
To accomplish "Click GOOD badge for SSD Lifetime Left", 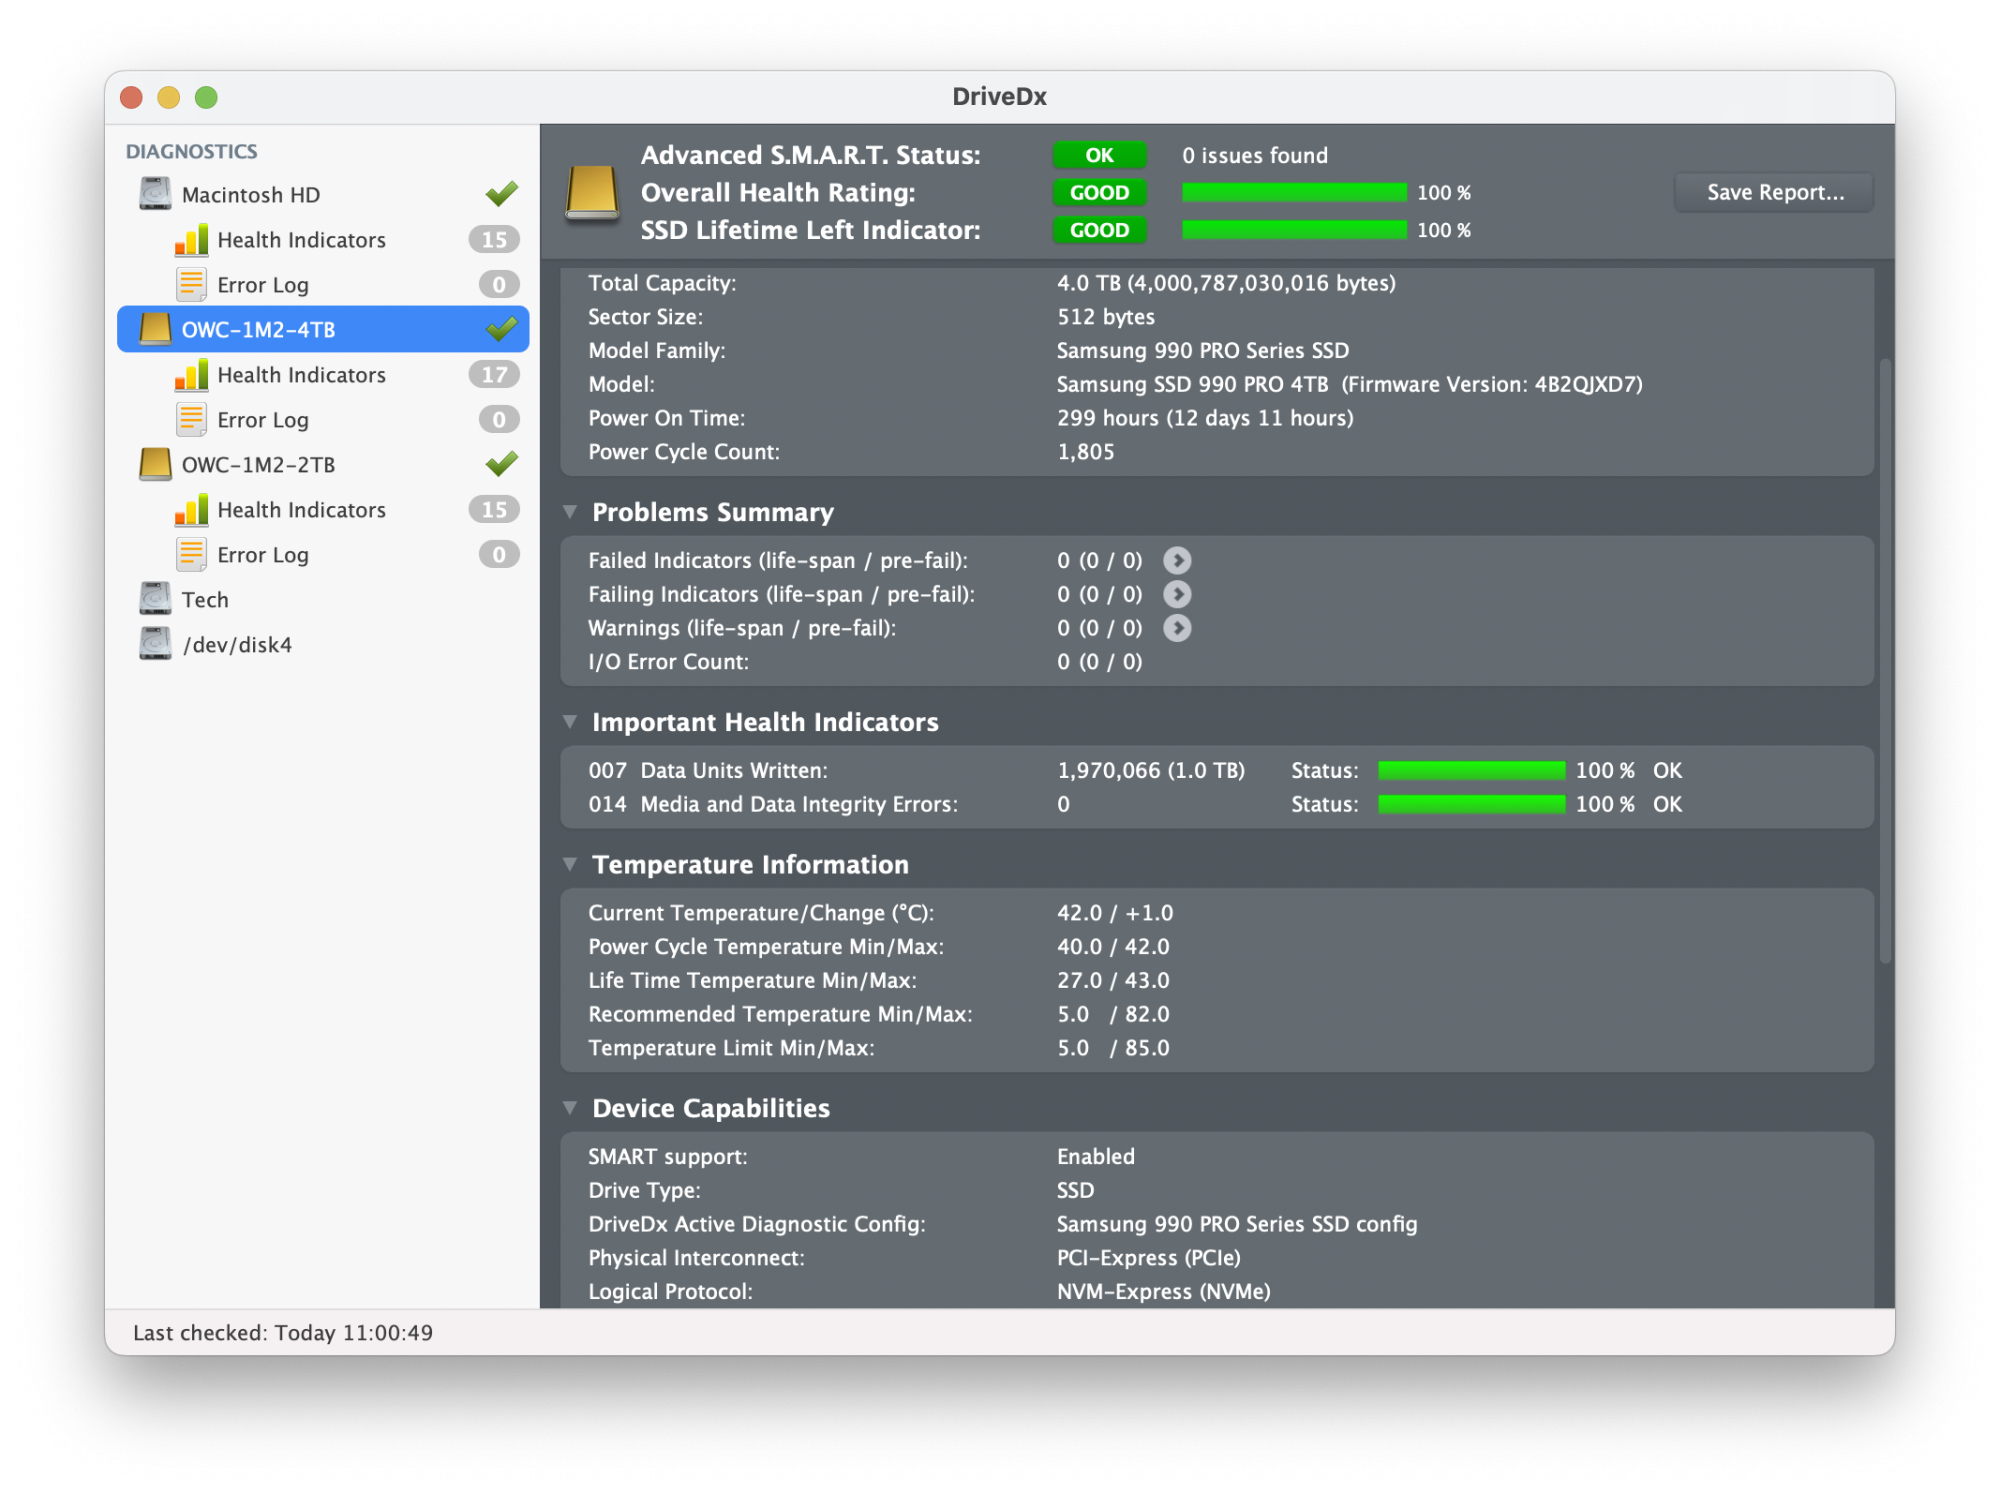I will point(1099,230).
